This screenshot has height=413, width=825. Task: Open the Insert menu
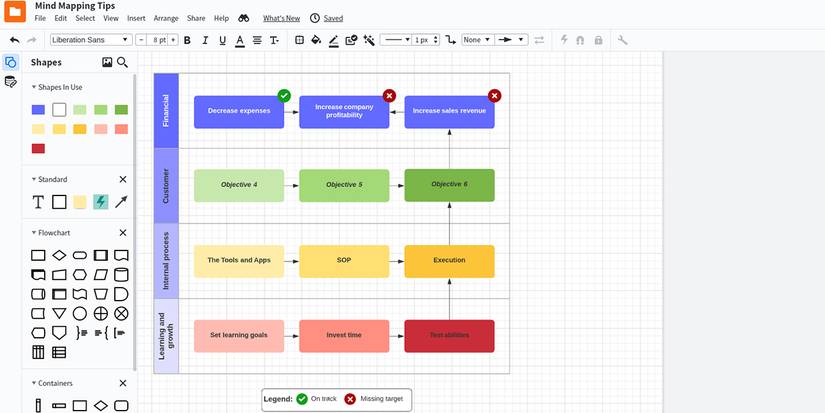click(136, 18)
